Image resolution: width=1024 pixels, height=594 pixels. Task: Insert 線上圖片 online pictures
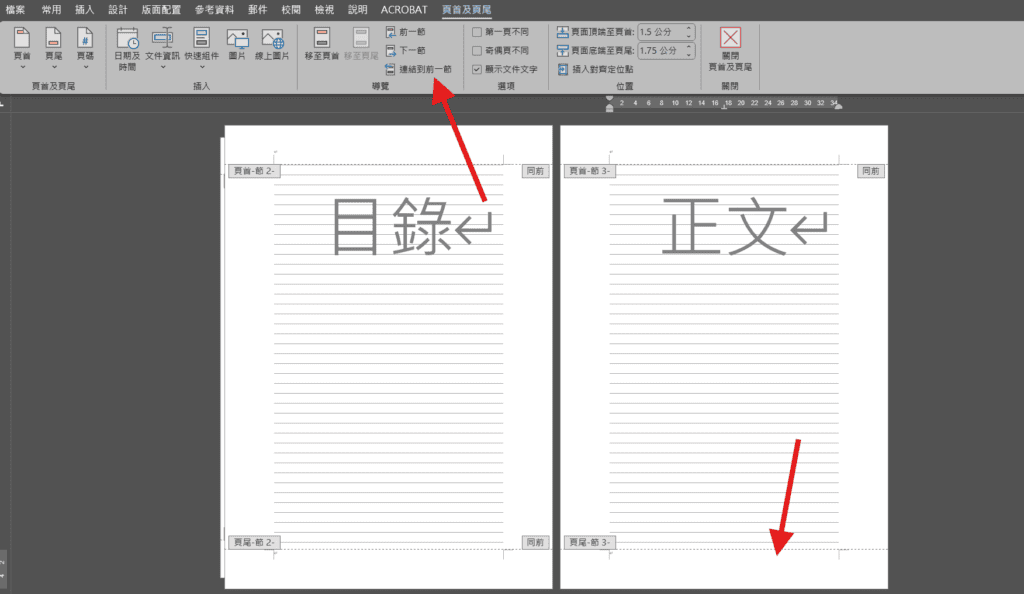(272, 45)
